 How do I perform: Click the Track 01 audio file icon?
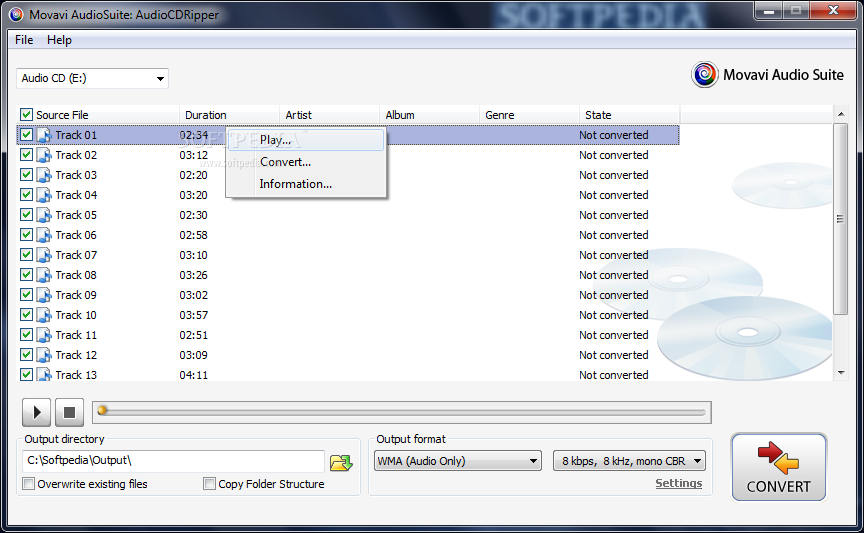(44, 135)
